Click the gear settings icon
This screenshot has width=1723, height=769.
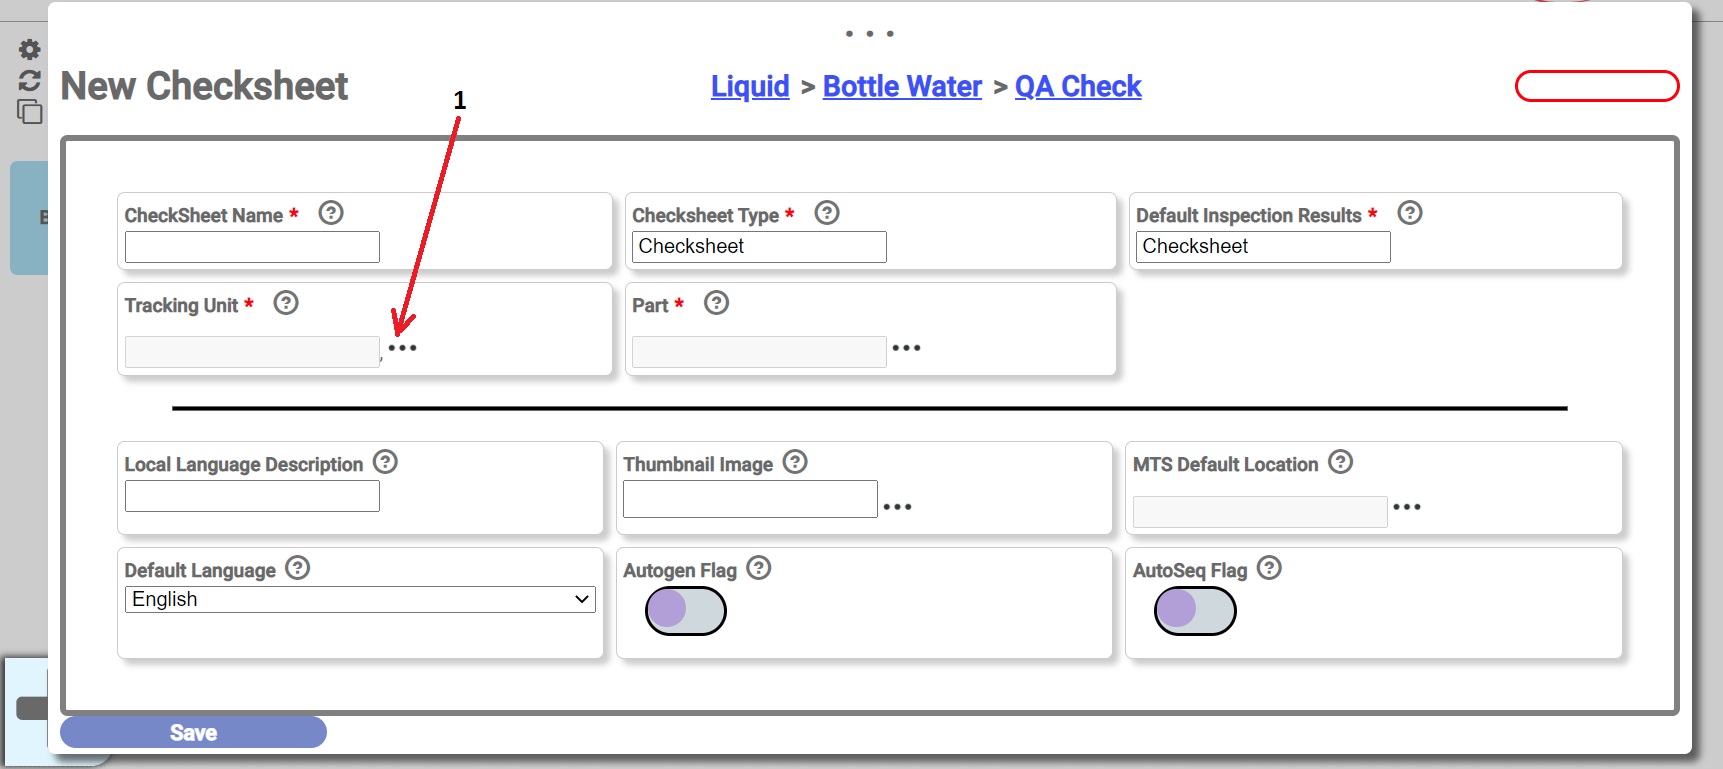click(30, 50)
